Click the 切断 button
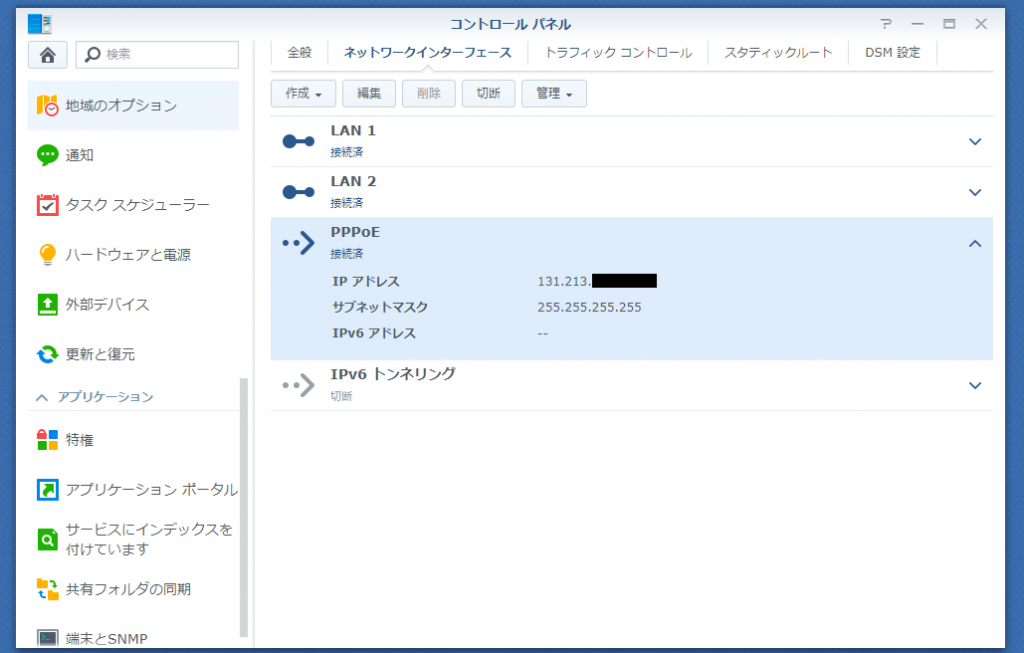The image size is (1024, 653). (x=488, y=93)
